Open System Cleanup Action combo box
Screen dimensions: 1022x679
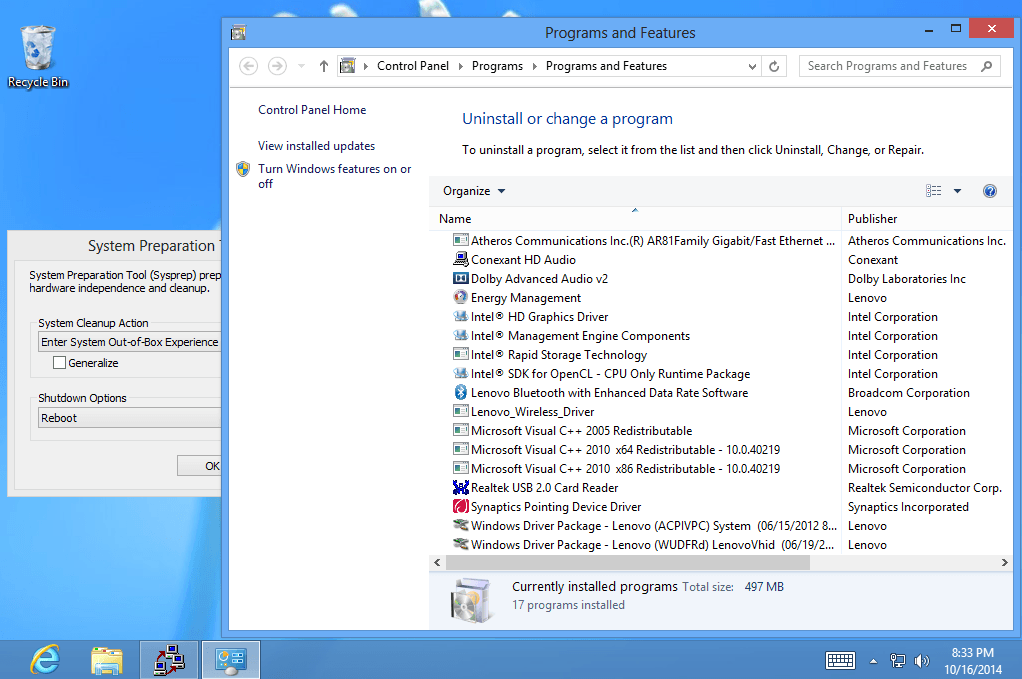click(129, 342)
